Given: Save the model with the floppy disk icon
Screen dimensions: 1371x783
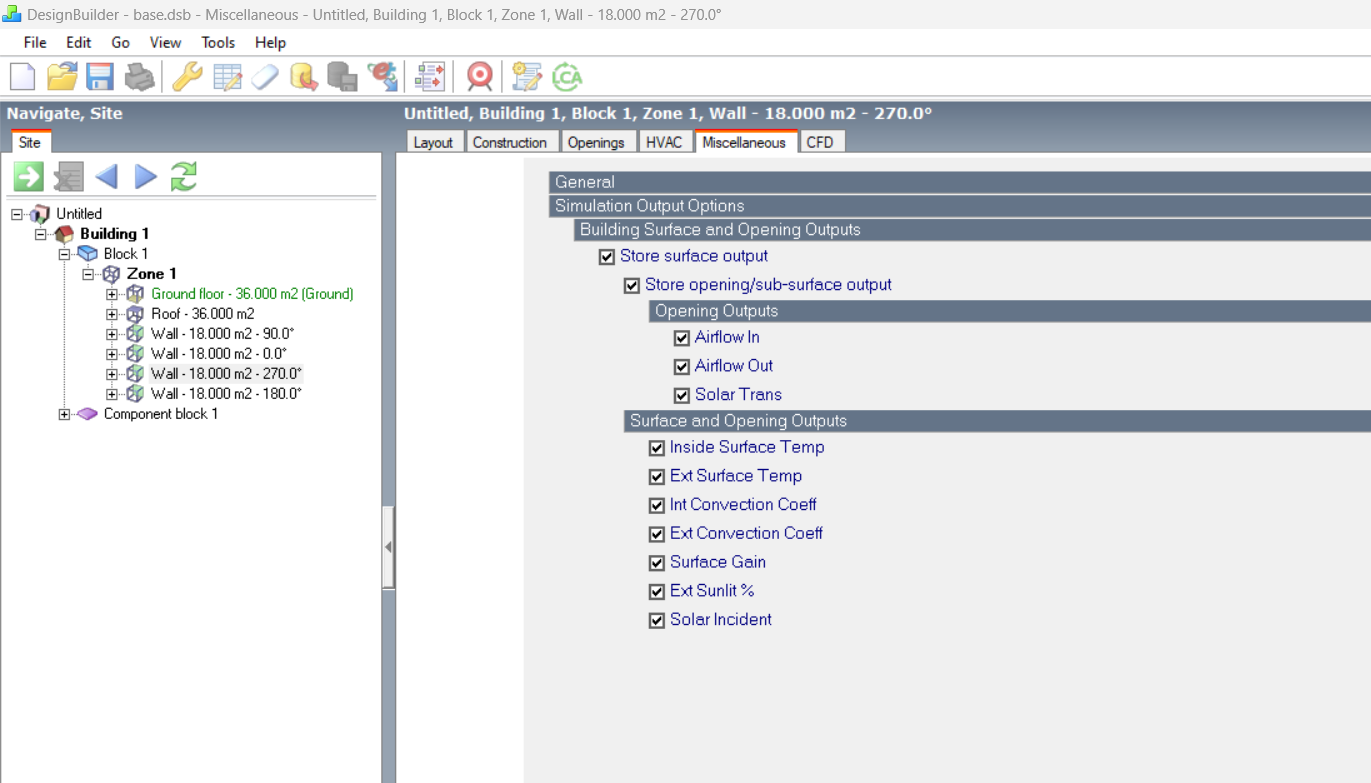Looking at the screenshot, I should (100, 76).
